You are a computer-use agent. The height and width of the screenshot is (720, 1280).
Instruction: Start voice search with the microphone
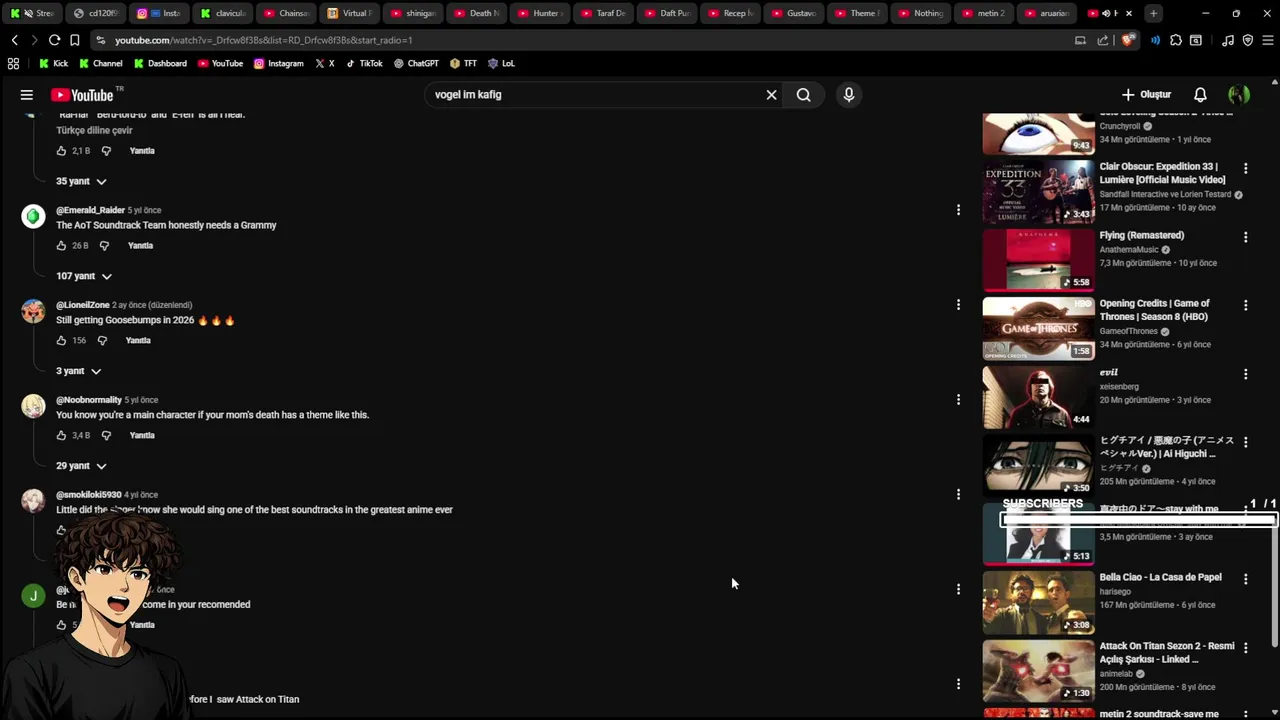click(849, 95)
